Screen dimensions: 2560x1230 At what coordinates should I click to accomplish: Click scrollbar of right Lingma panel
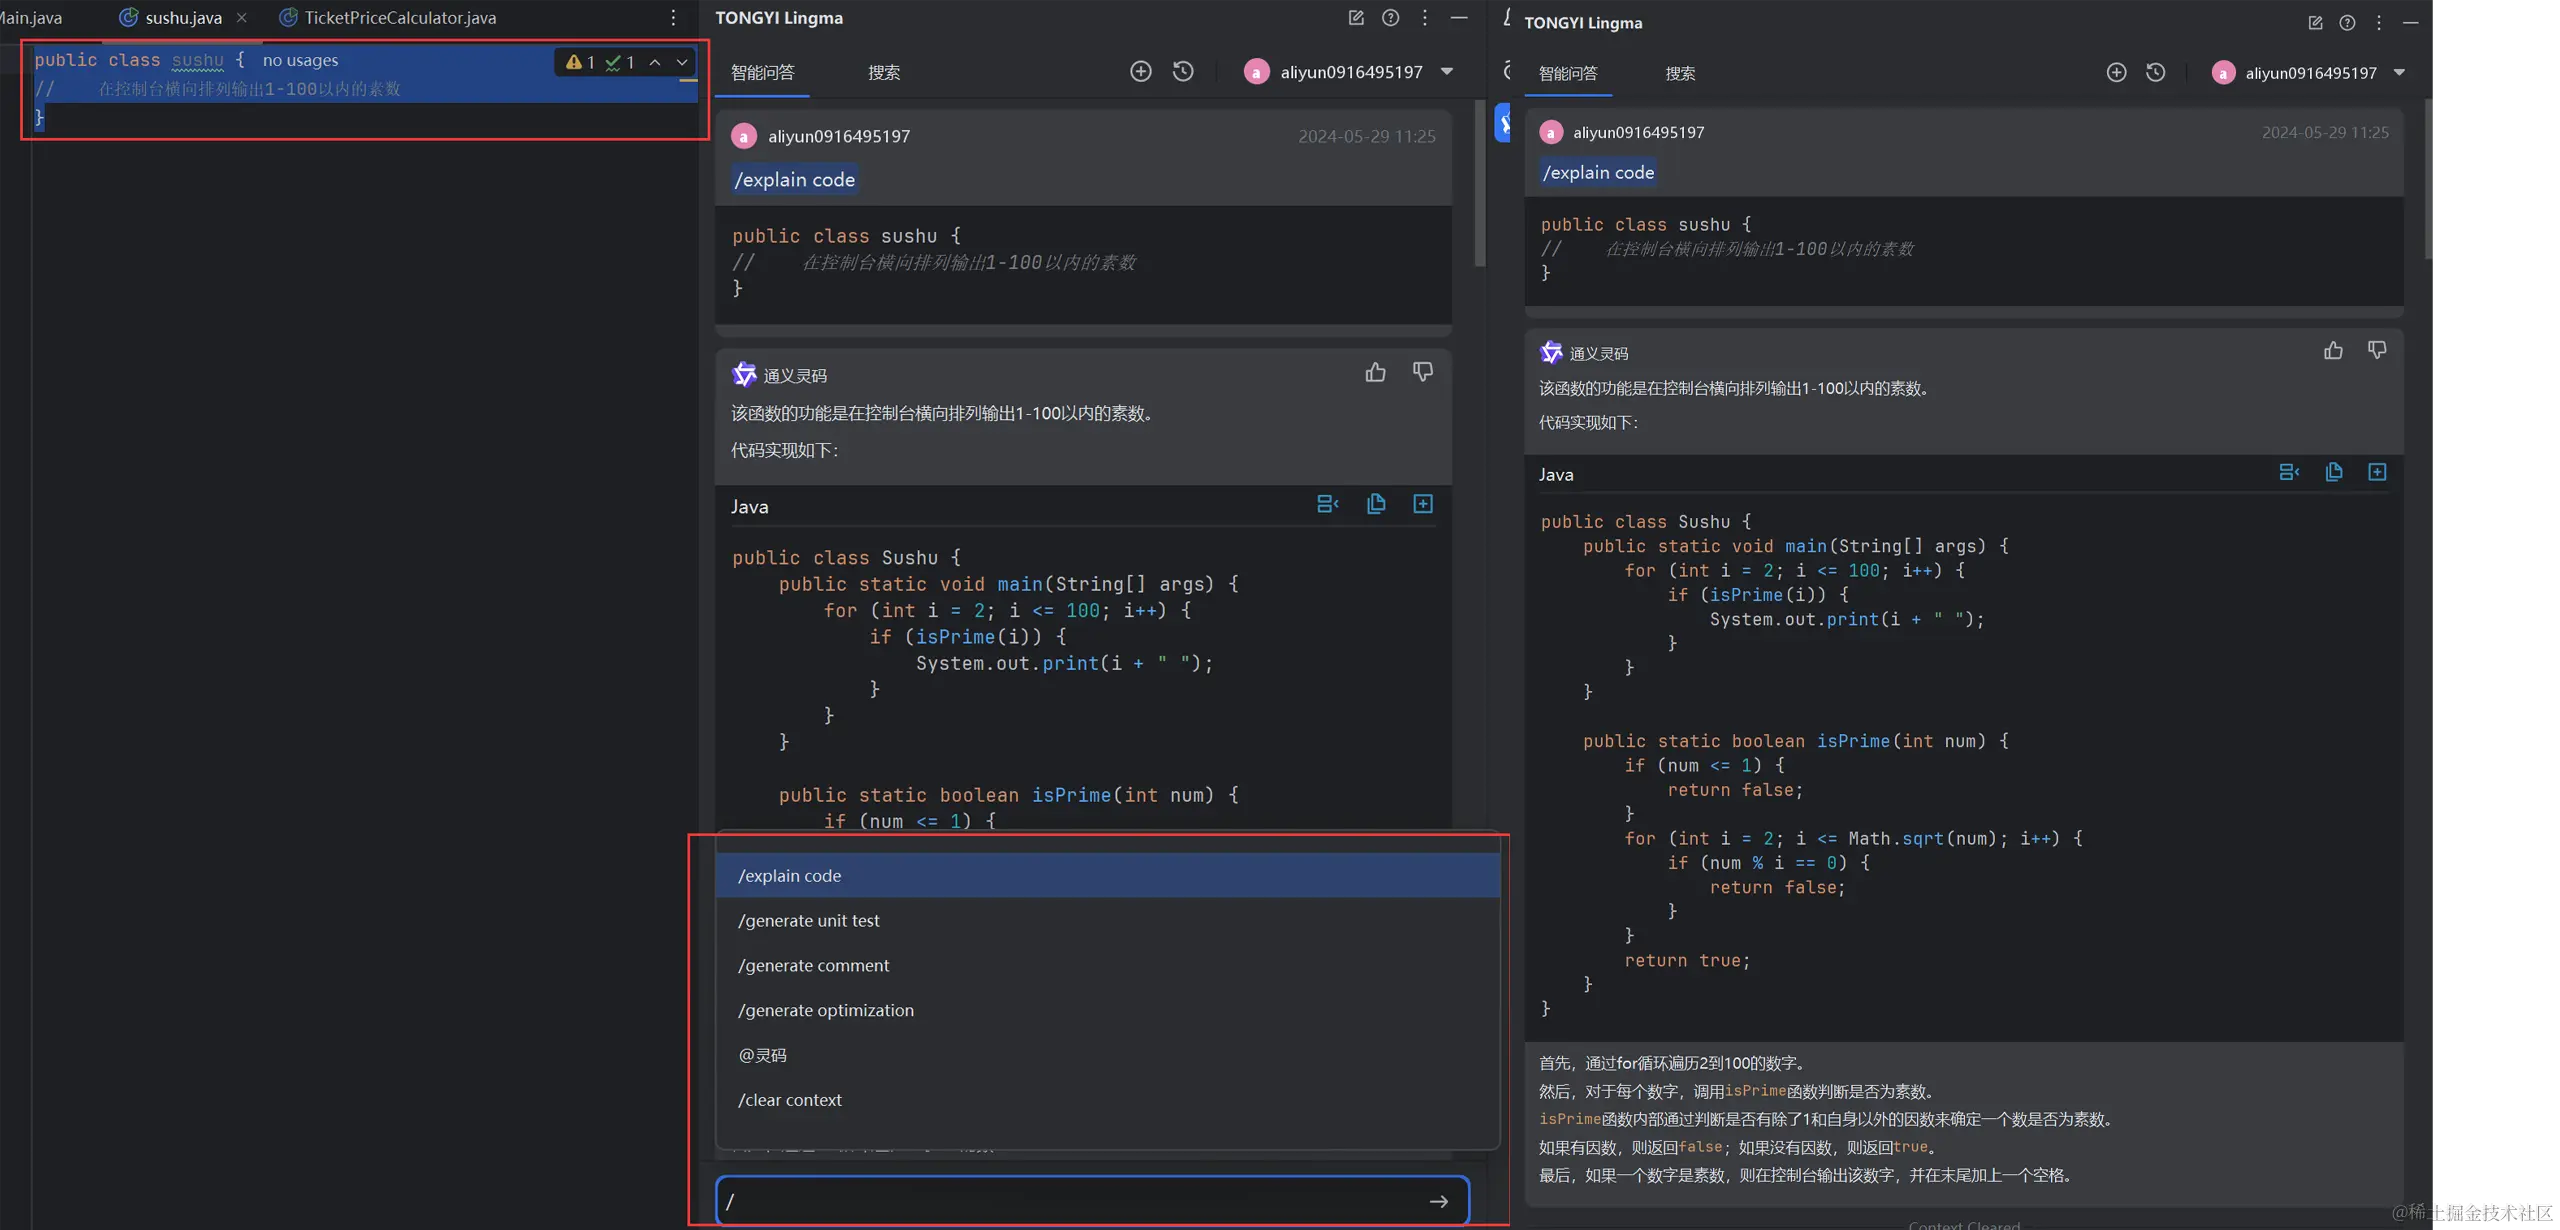(2427, 180)
